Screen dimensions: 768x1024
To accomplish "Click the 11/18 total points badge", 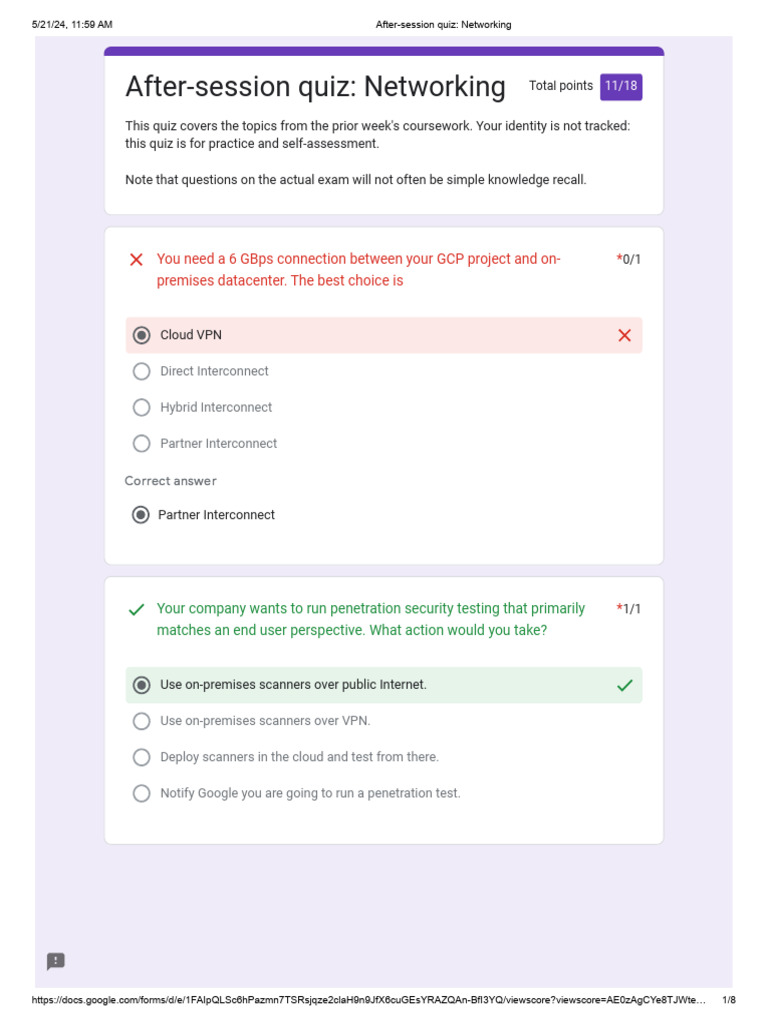I will click(621, 86).
